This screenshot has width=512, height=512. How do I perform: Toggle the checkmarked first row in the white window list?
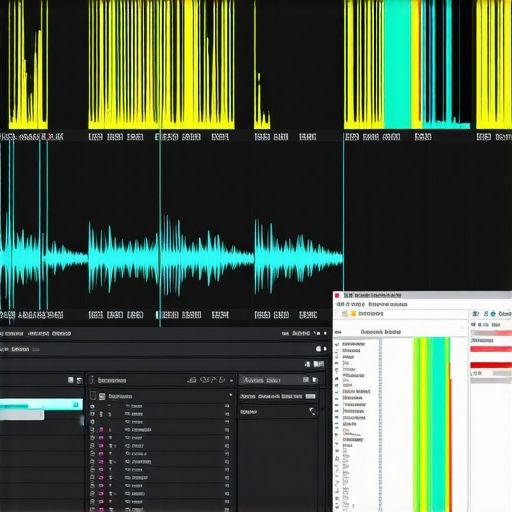pos(337,344)
